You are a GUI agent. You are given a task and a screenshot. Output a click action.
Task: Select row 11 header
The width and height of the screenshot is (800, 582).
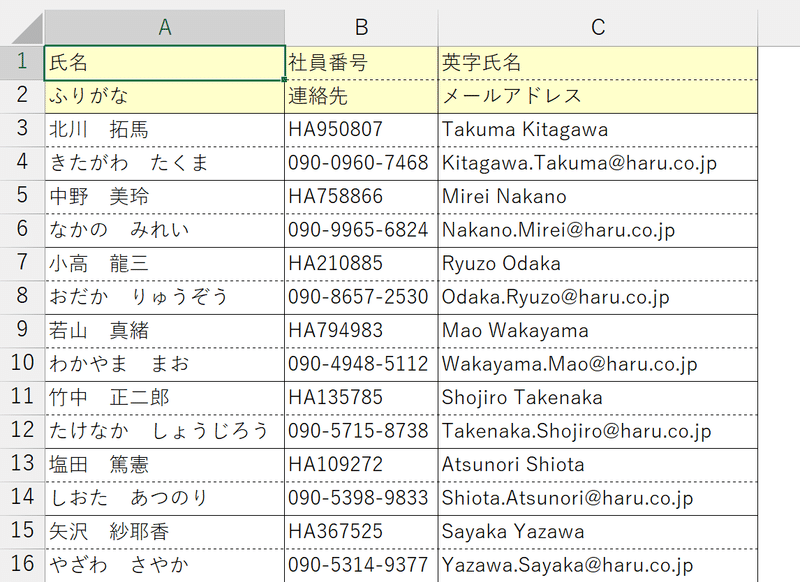click(22, 398)
